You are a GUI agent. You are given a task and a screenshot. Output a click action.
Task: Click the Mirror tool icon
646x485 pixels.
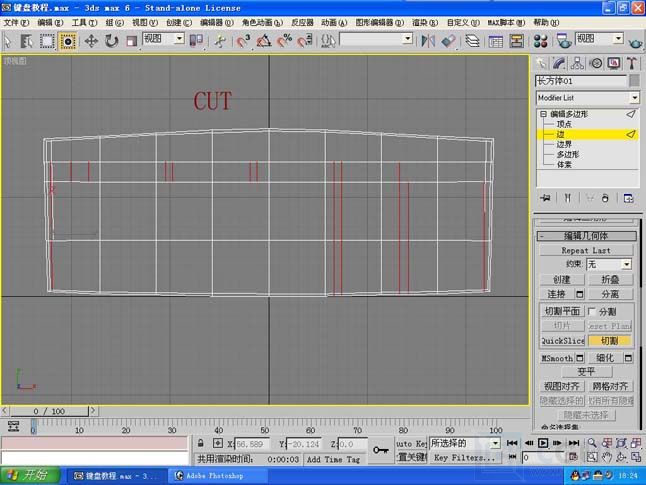click(x=428, y=40)
